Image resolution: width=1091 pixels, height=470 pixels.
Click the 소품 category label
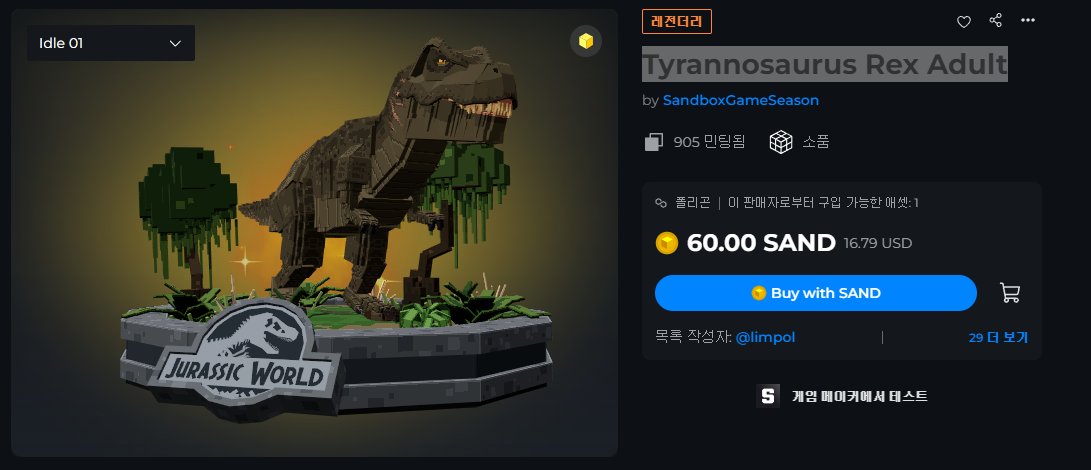pos(815,142)
